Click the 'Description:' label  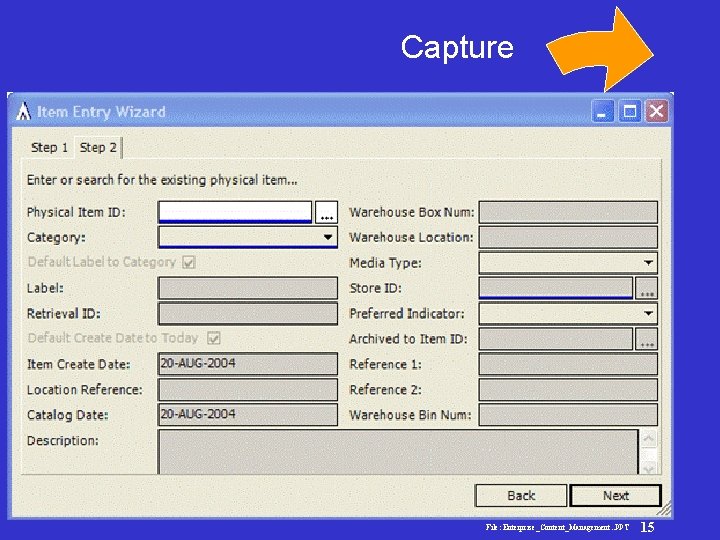[x=63, y=441]
